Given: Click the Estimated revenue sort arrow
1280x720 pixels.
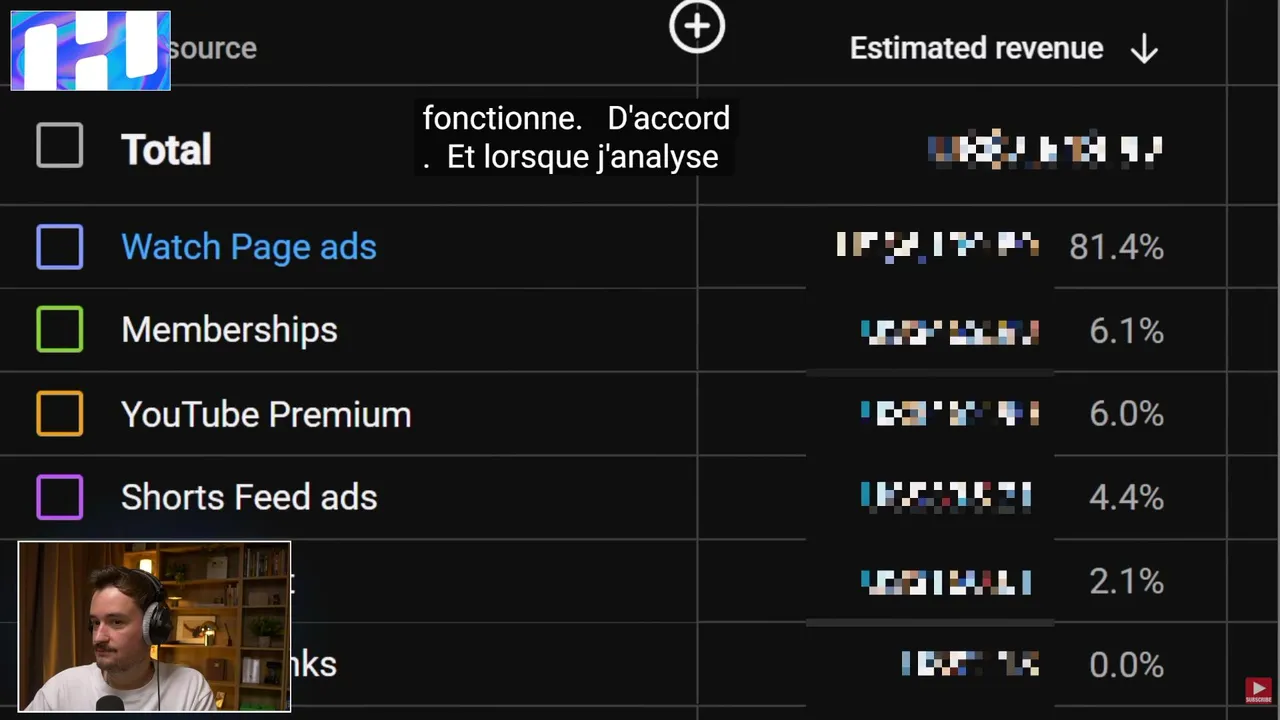Looking at the screenshot, I should click(1144, 49).
